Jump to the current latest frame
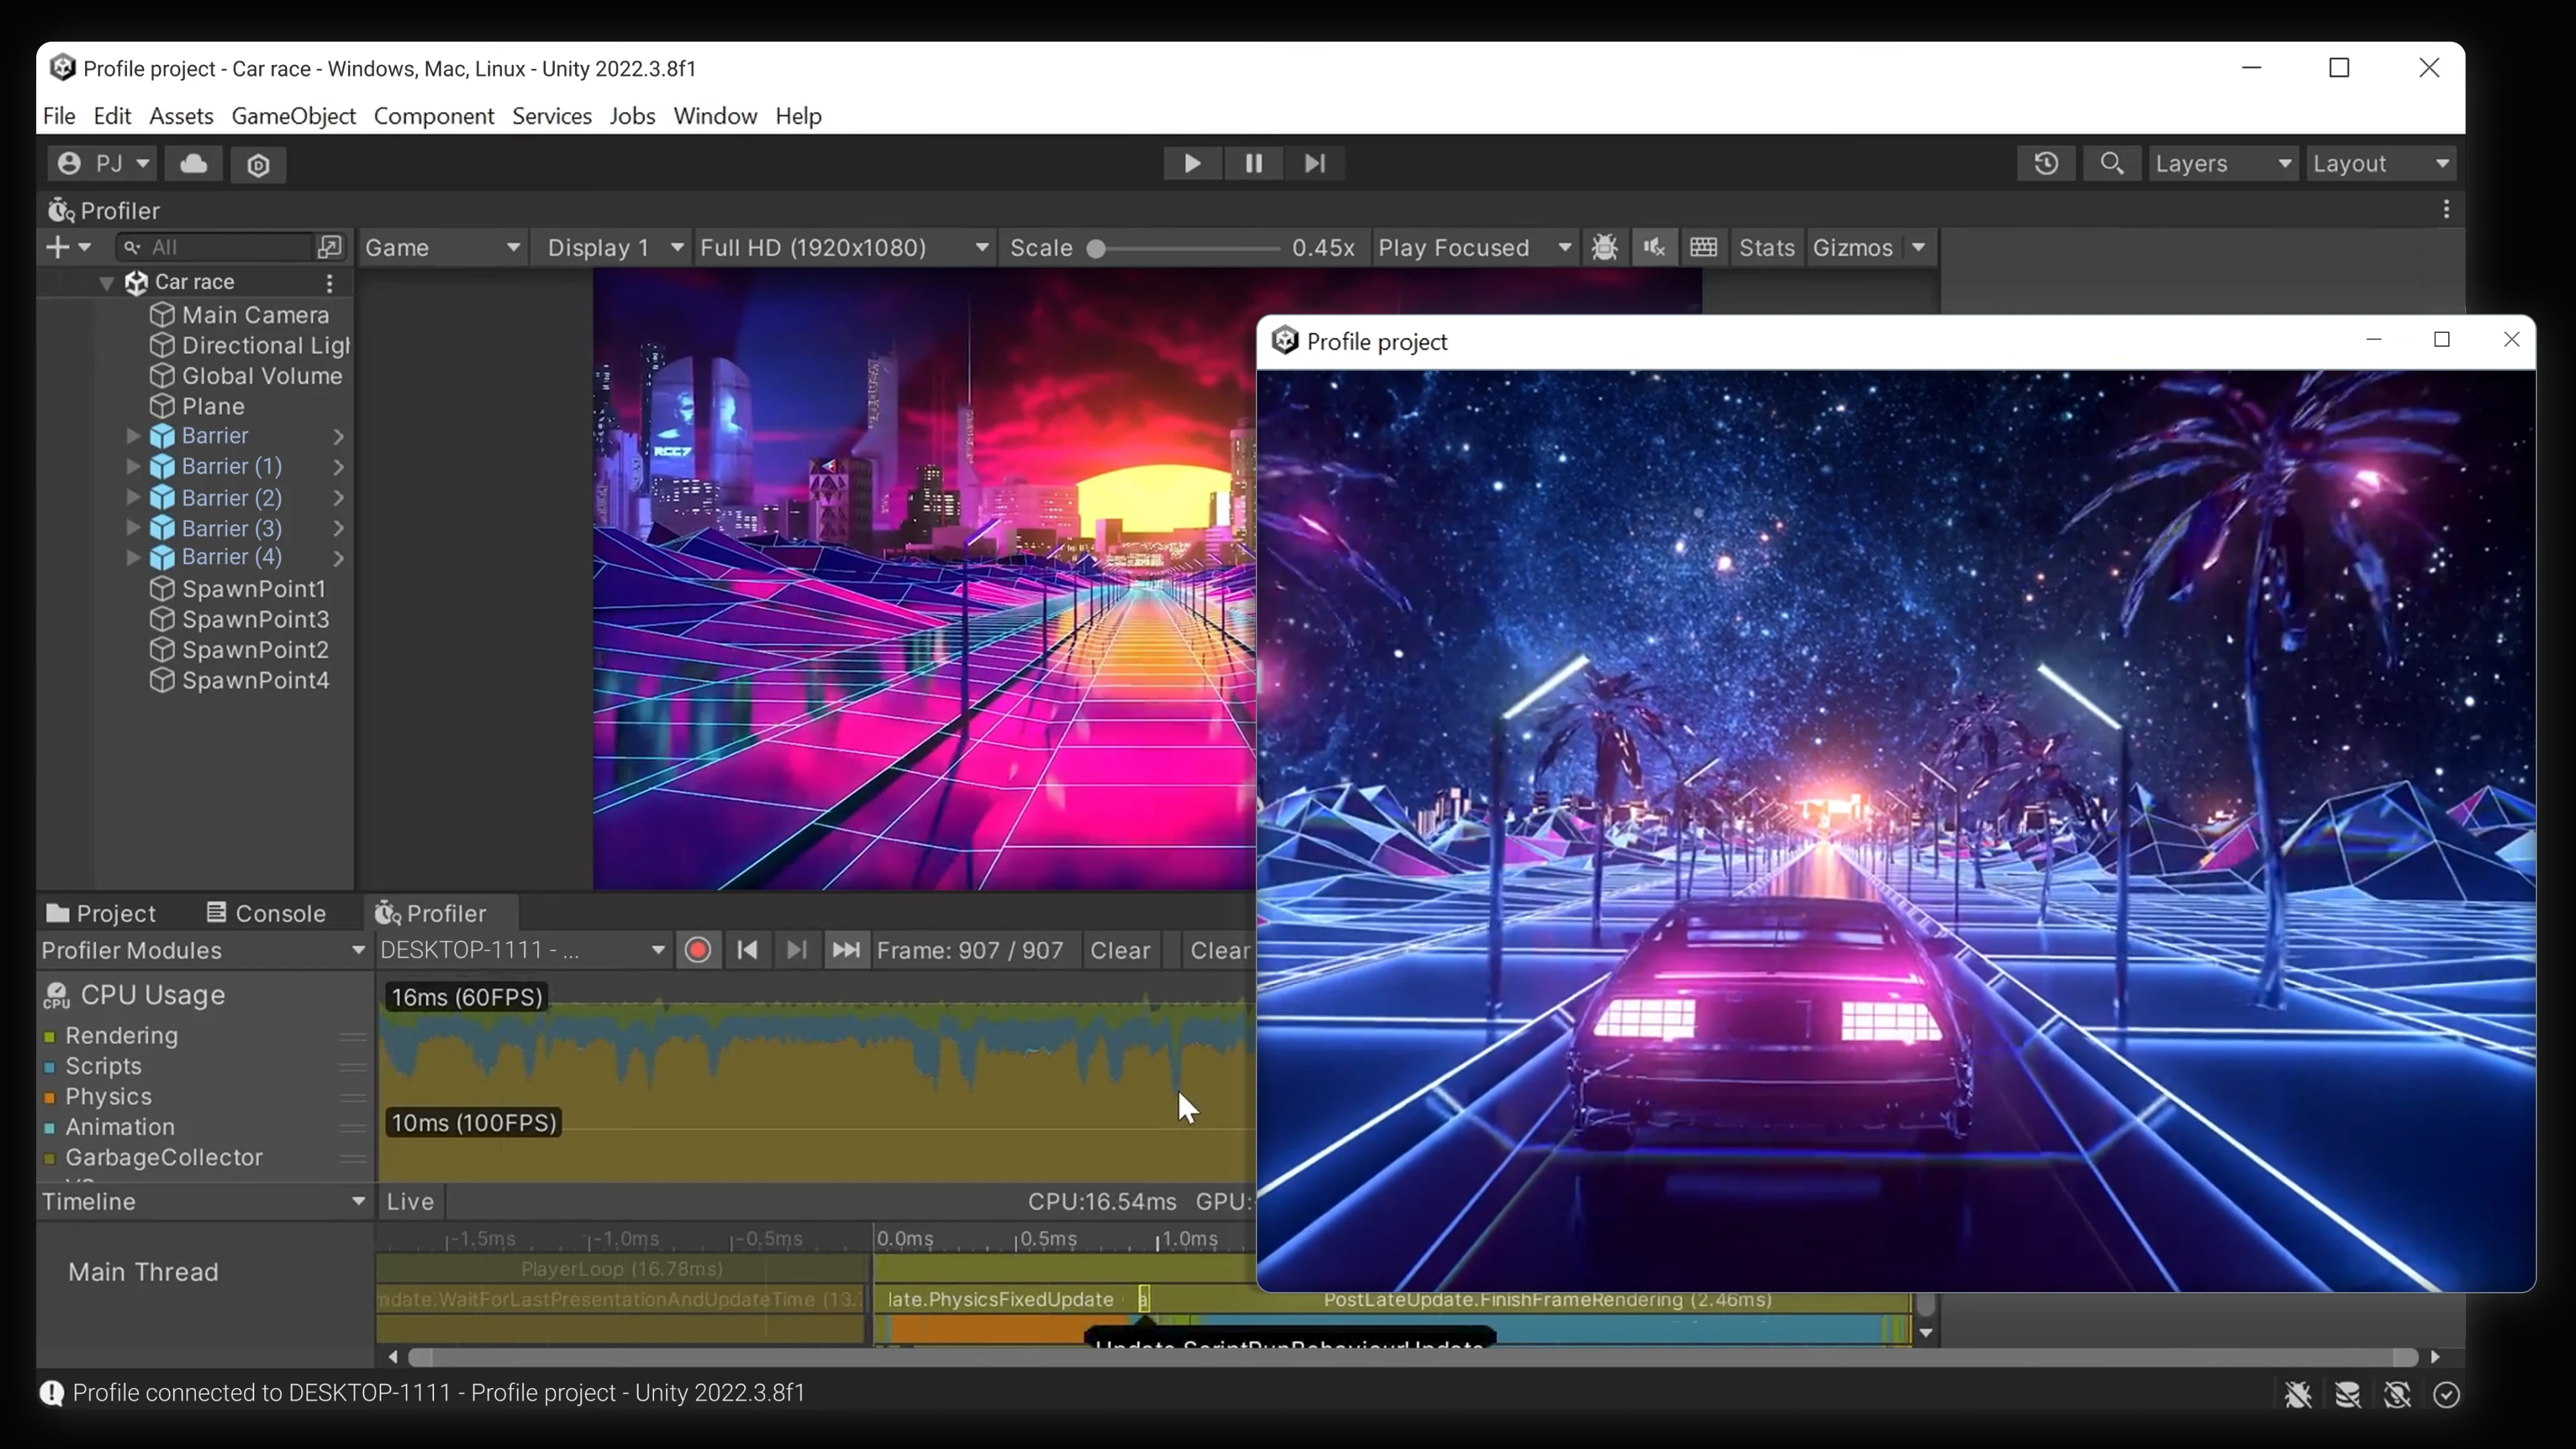The width and height of the screenshot is (2576, 1449). pos(846,950)
